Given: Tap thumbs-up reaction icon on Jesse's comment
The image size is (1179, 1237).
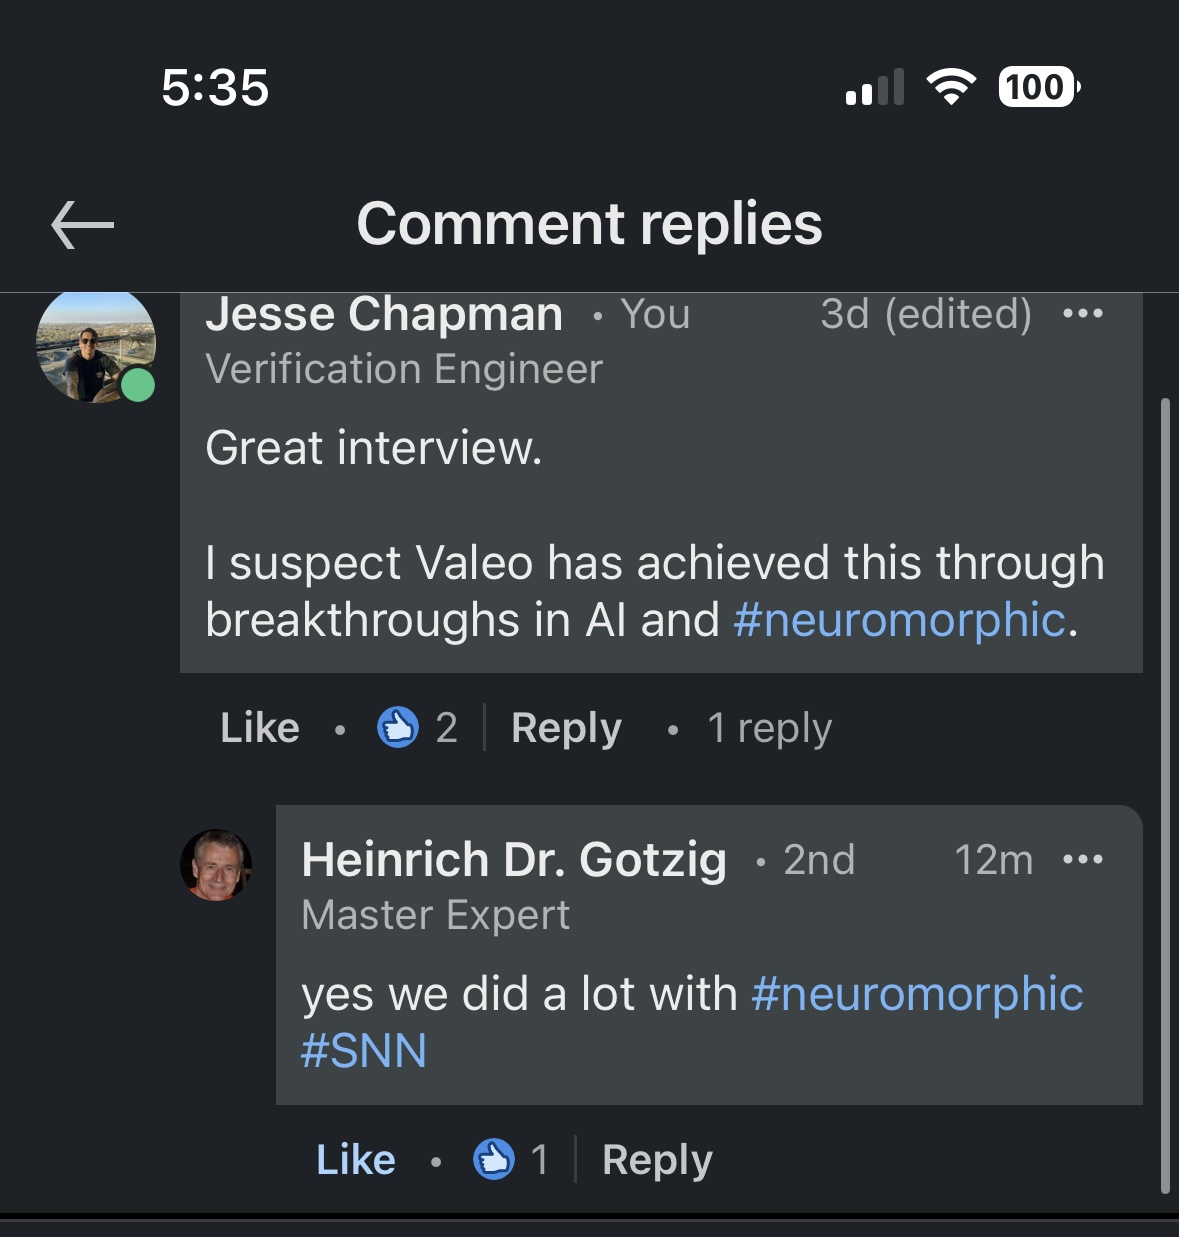Looking at the screenshot, I should [398, 727].
